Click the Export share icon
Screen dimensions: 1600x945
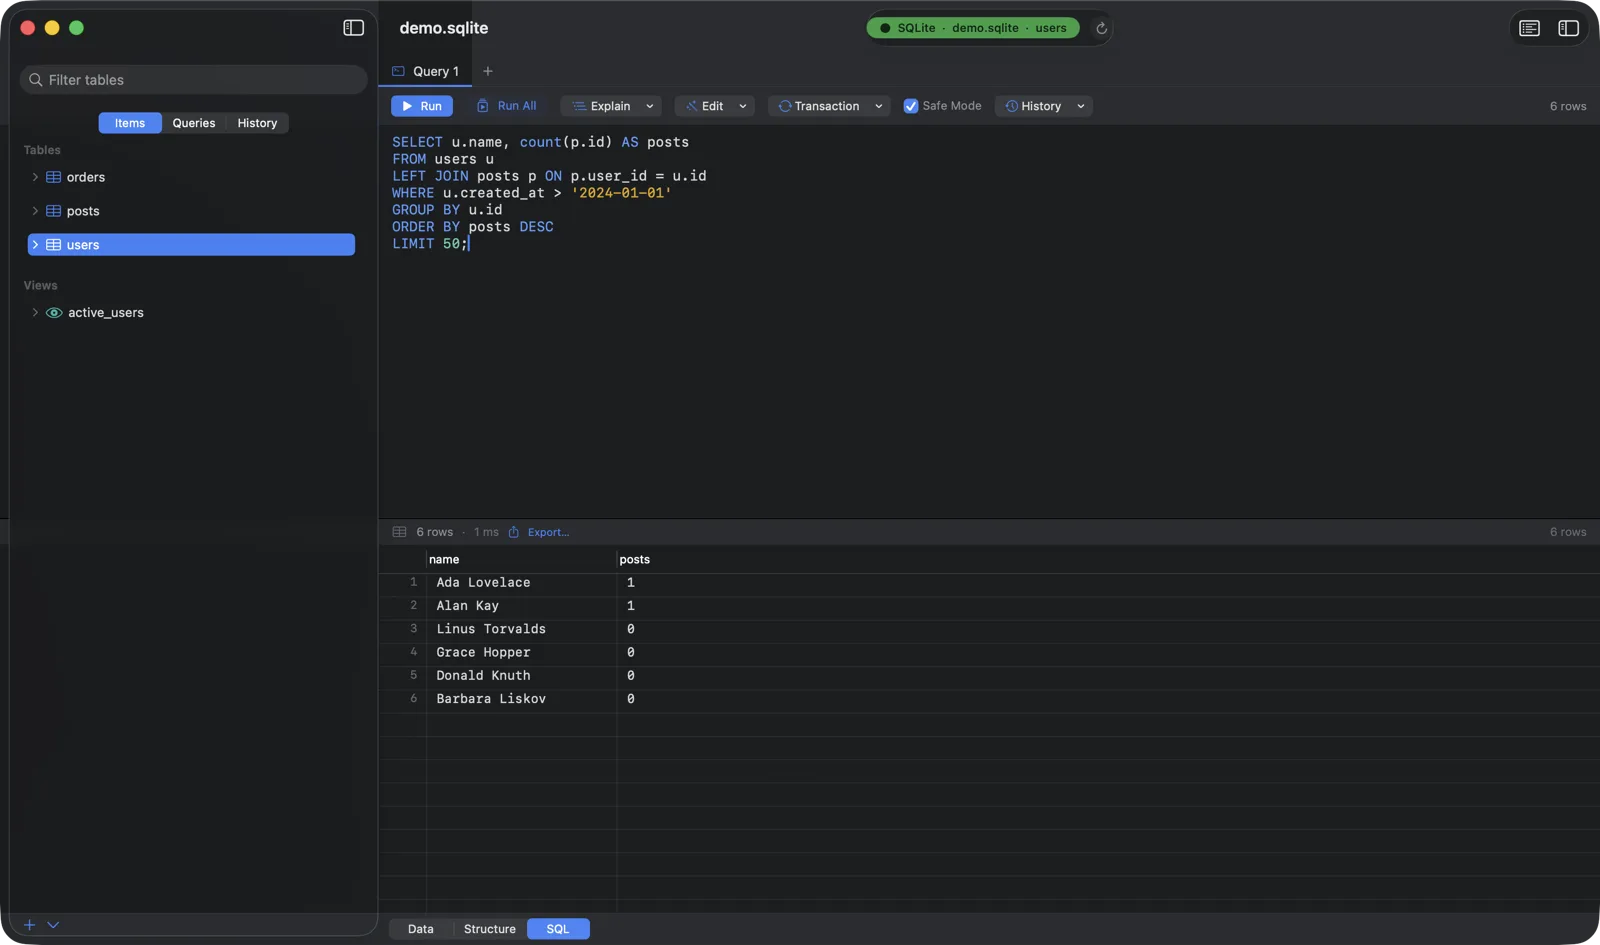coord(513,532)
